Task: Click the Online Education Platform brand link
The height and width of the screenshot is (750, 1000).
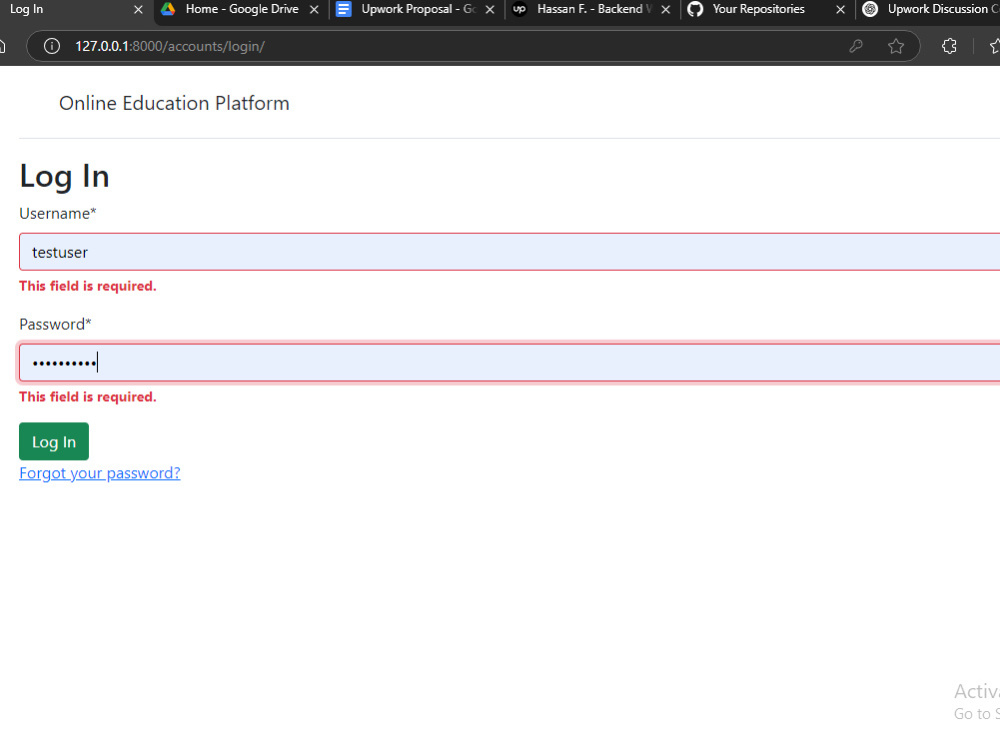Action: [x=174, y=103]
